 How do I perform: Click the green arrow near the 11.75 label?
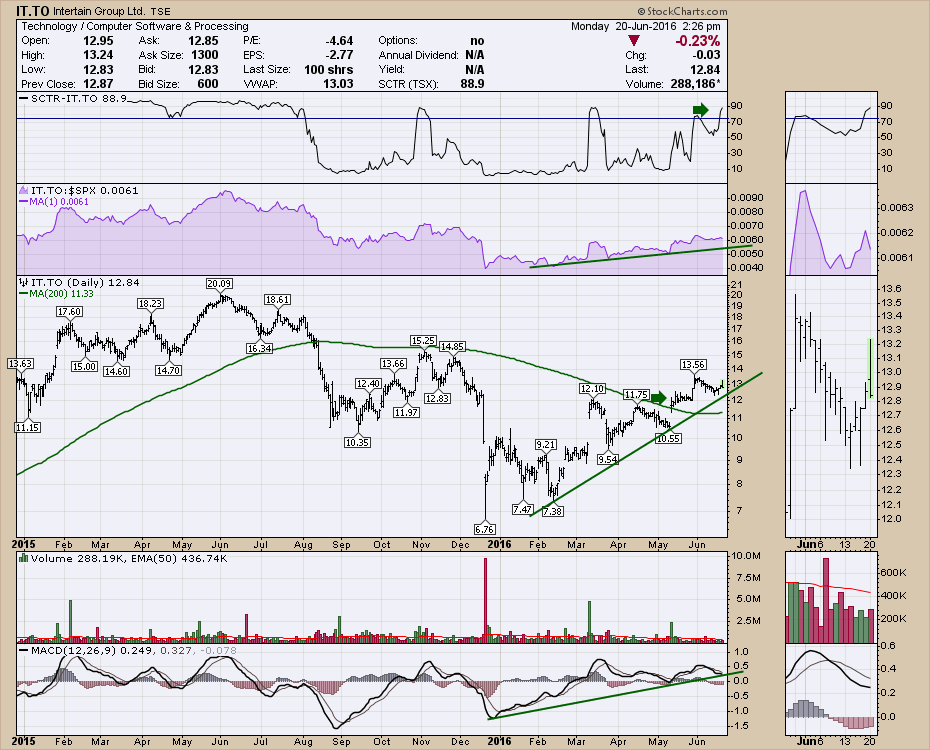[x=656, y=398]
